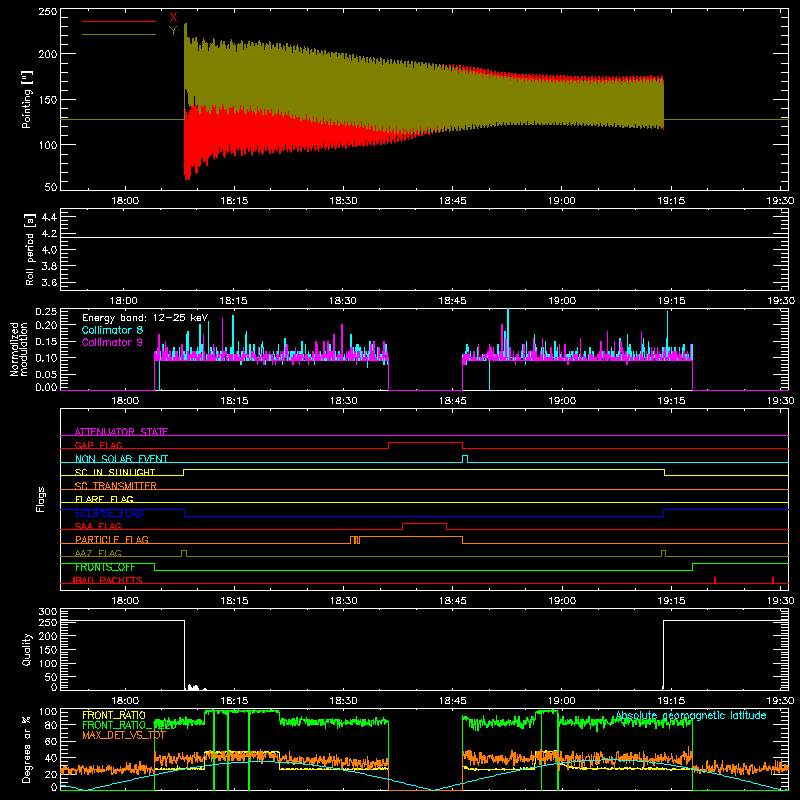Click the SC_IN_SUNLIGHT flag label

[115, 472]
